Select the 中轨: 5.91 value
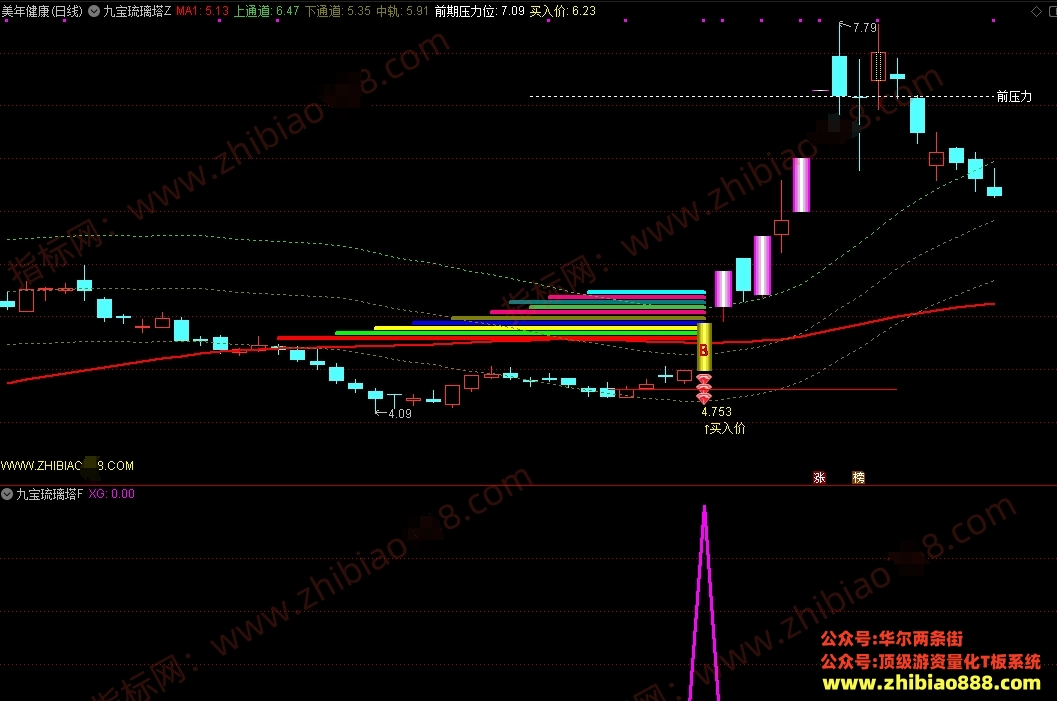This screenshot has height=701, width=1057. [402, 11]
